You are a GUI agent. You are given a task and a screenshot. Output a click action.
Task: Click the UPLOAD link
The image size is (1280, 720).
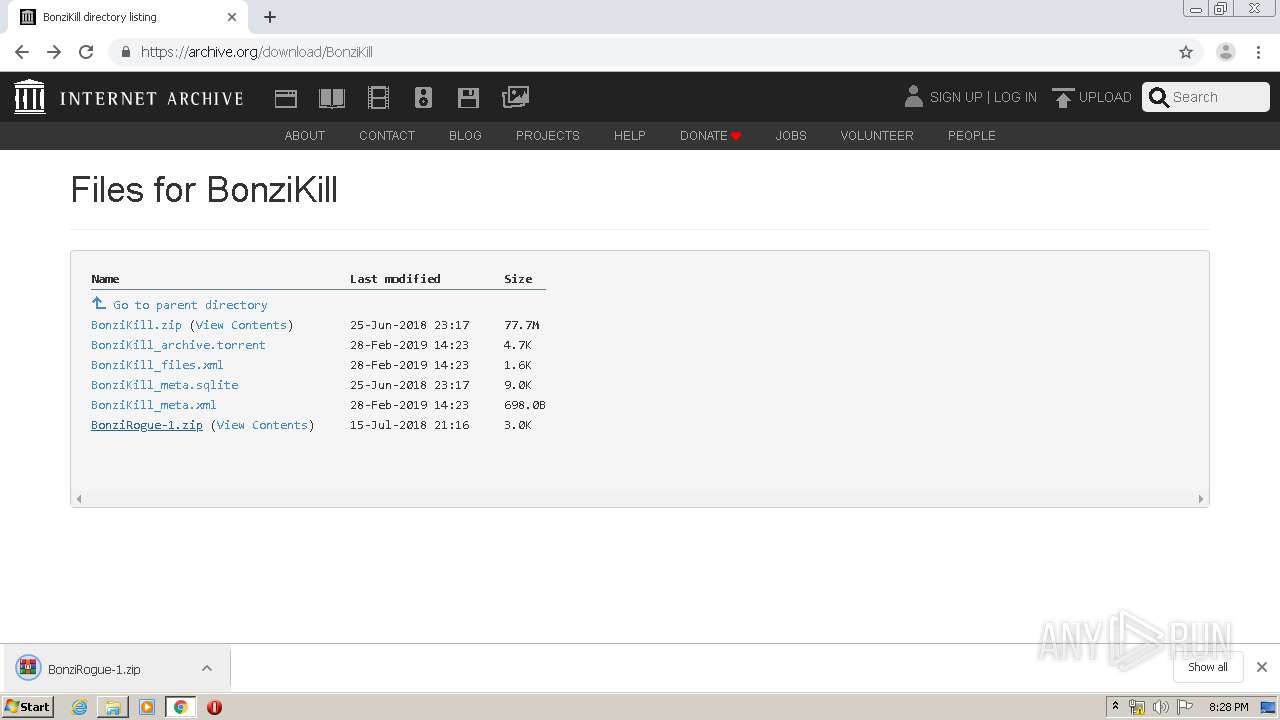tap(1105, 97)
